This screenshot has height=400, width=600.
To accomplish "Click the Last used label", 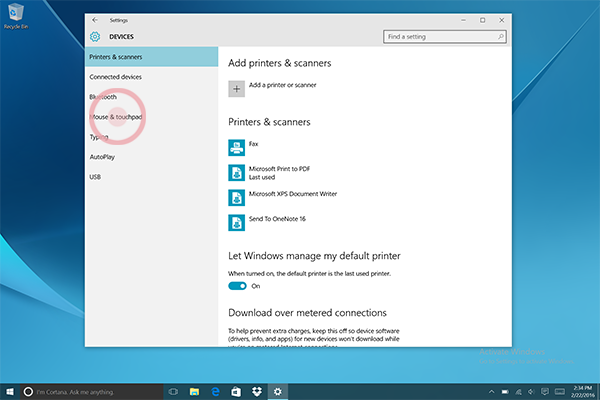I will click(262, 177).
